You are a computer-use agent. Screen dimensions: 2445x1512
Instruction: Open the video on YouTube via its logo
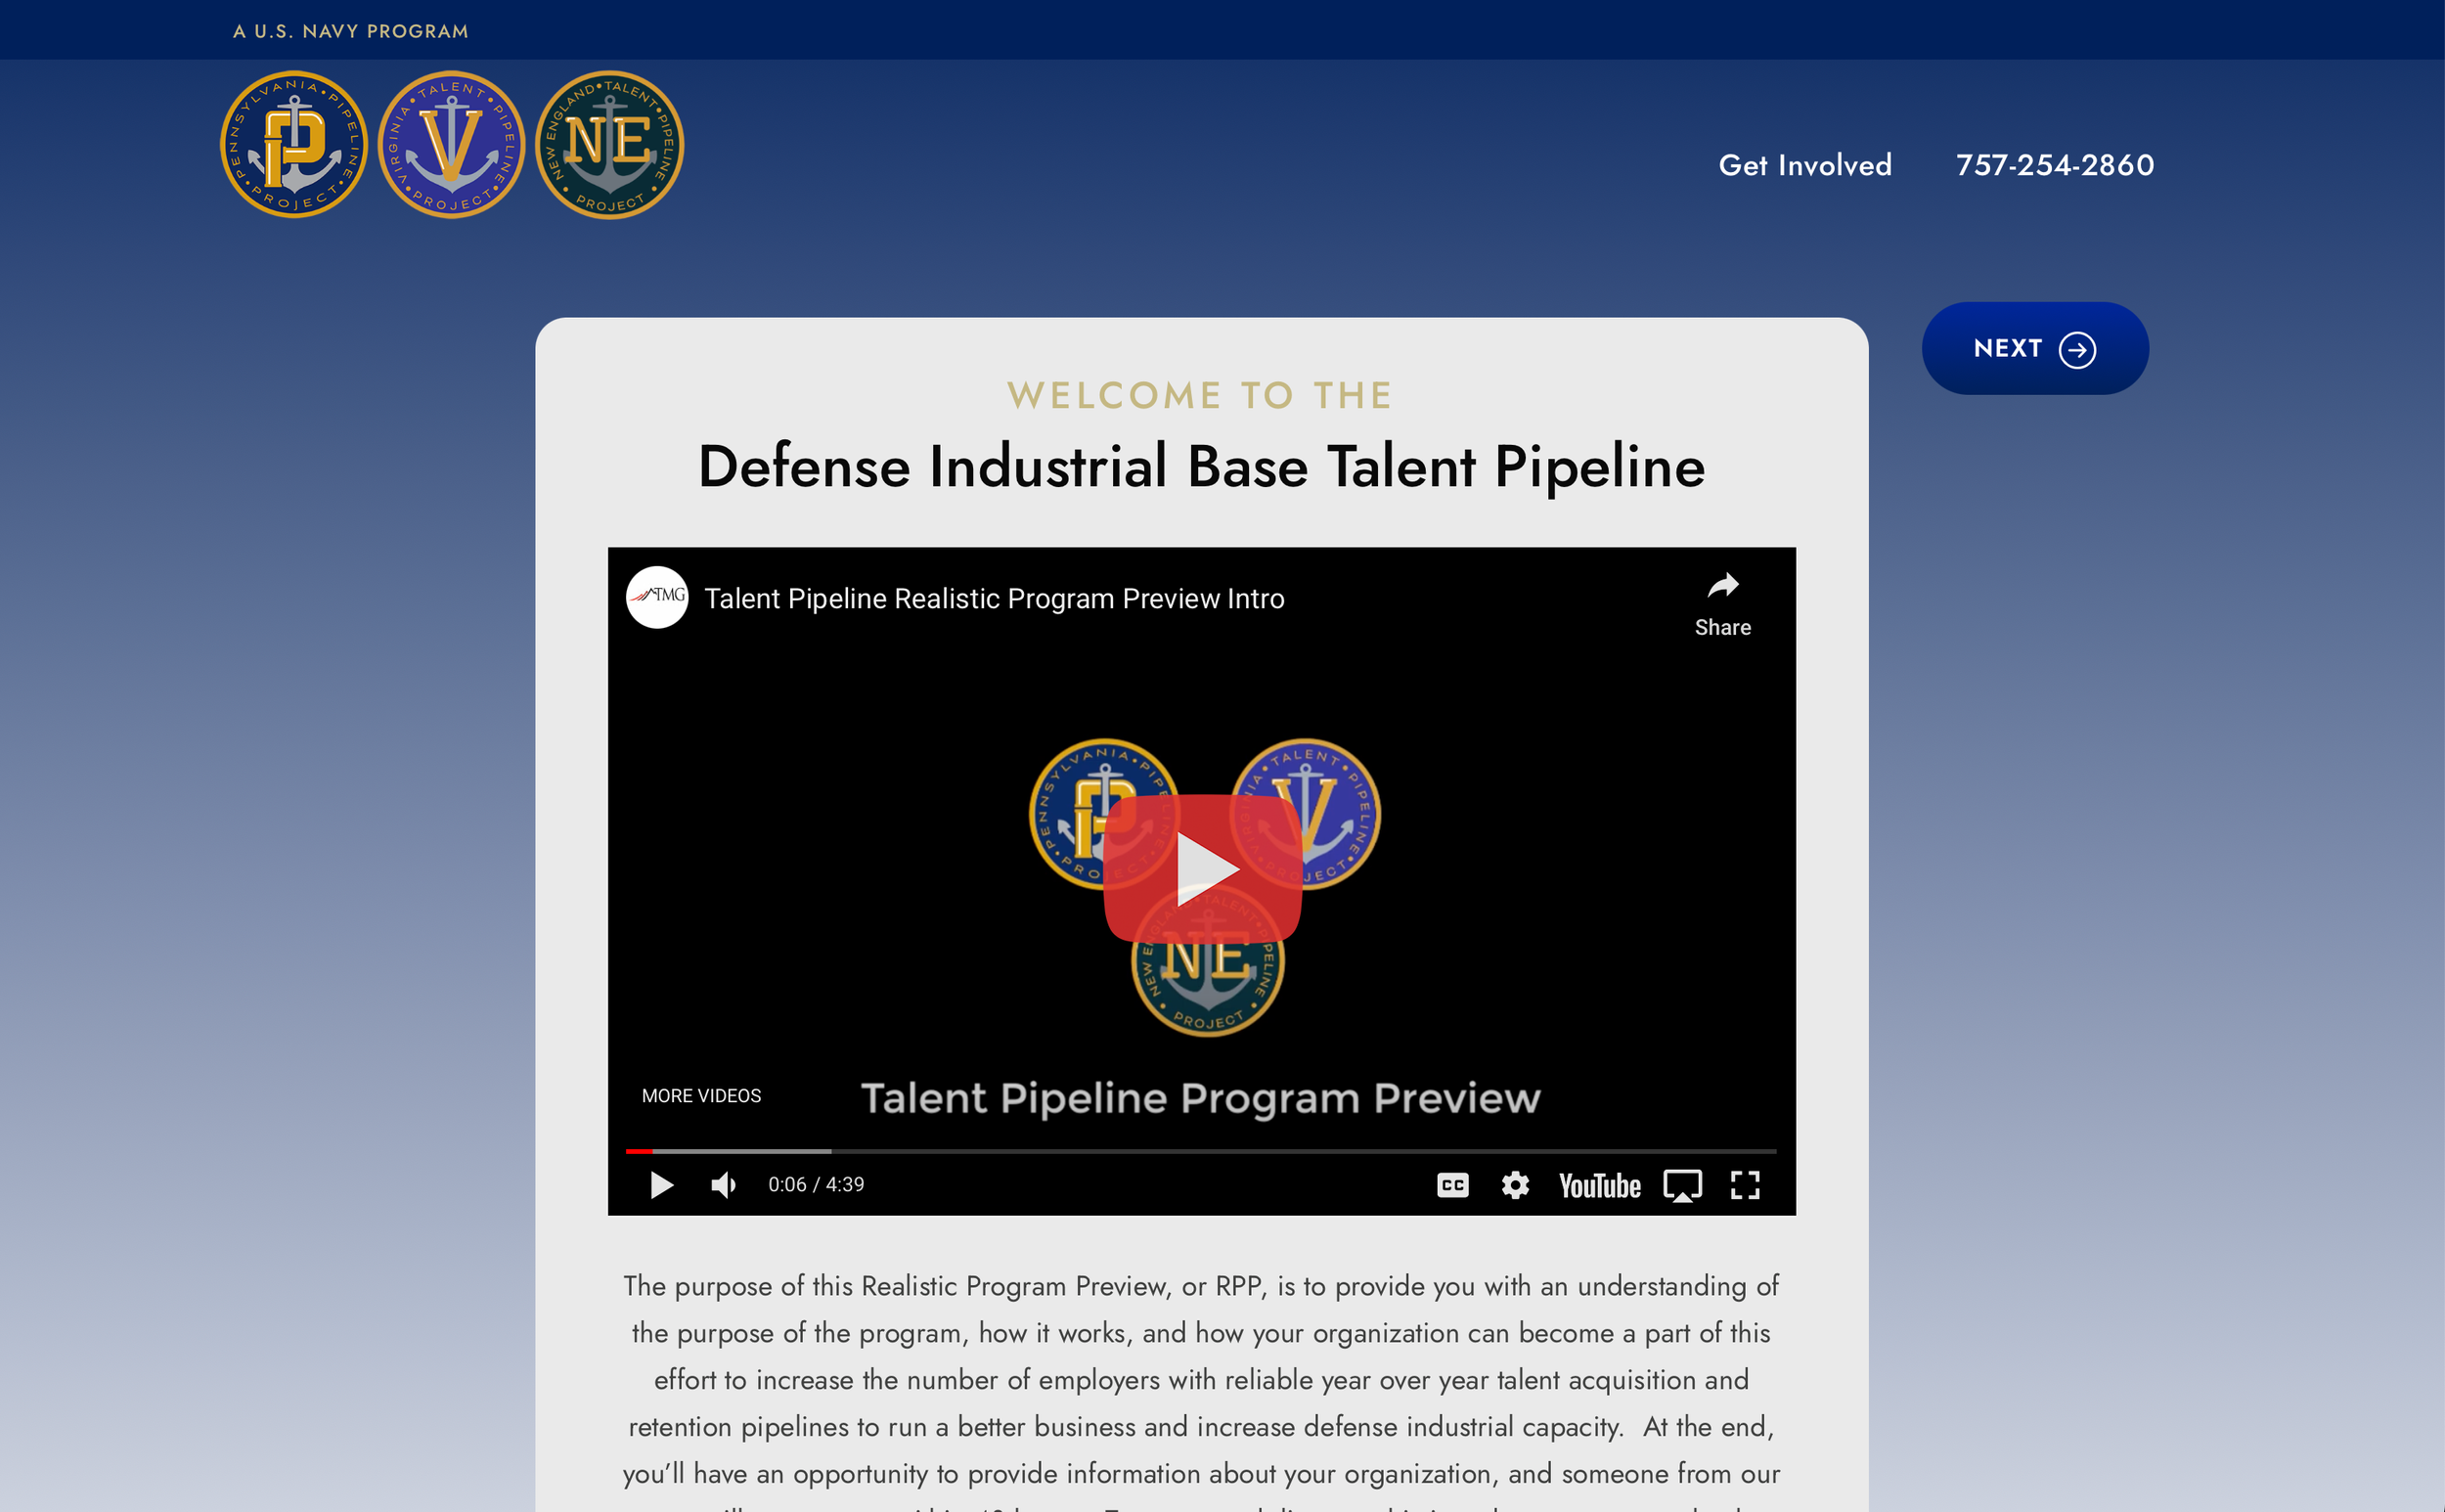1601,1185
